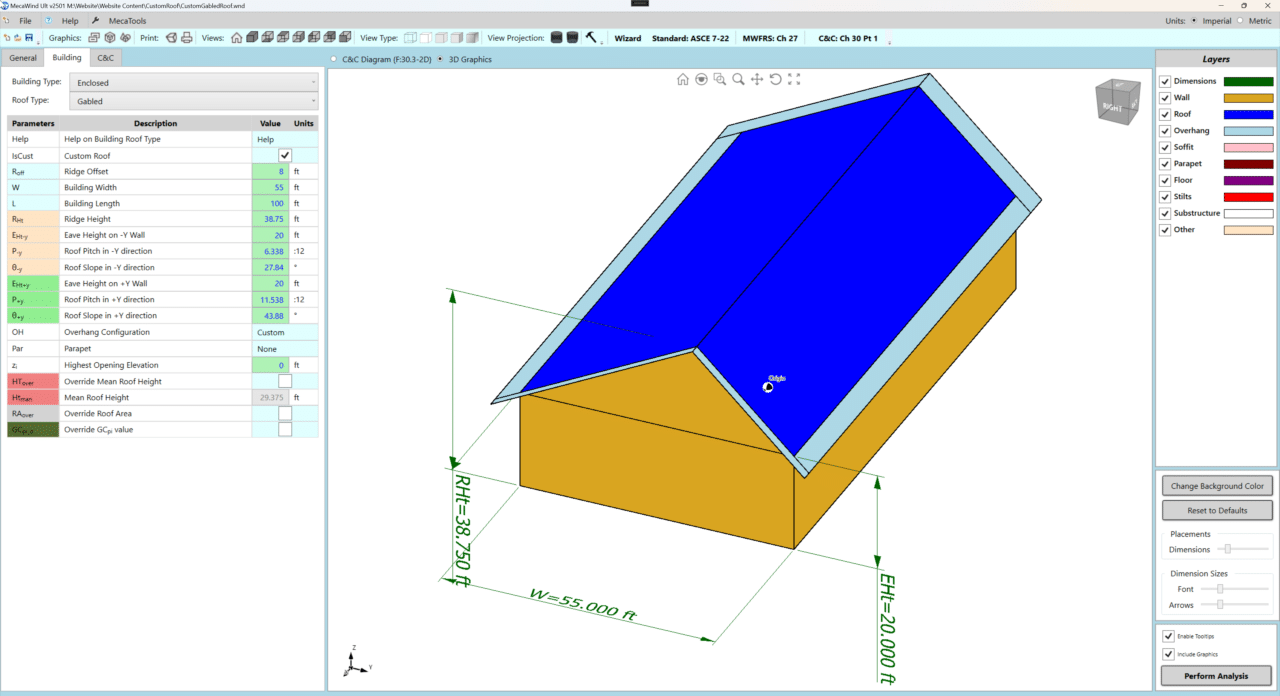Click the fullscreen expand icon above the model
The height and width of the screenshot is (696, 1280).
[794, 79]
